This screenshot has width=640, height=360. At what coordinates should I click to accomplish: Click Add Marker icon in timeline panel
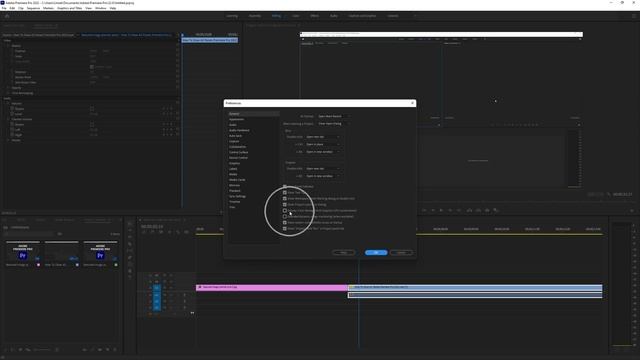170,232
